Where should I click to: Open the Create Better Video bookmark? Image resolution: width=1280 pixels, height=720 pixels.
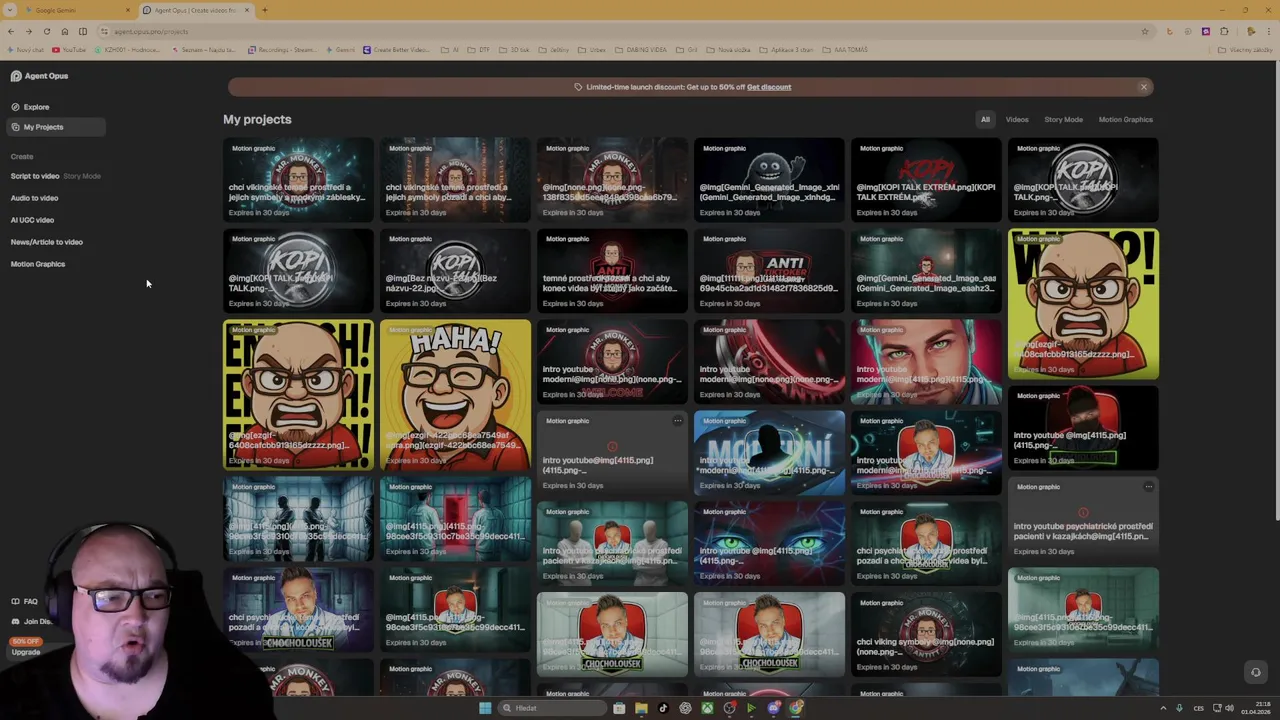[x=397, y=49]
